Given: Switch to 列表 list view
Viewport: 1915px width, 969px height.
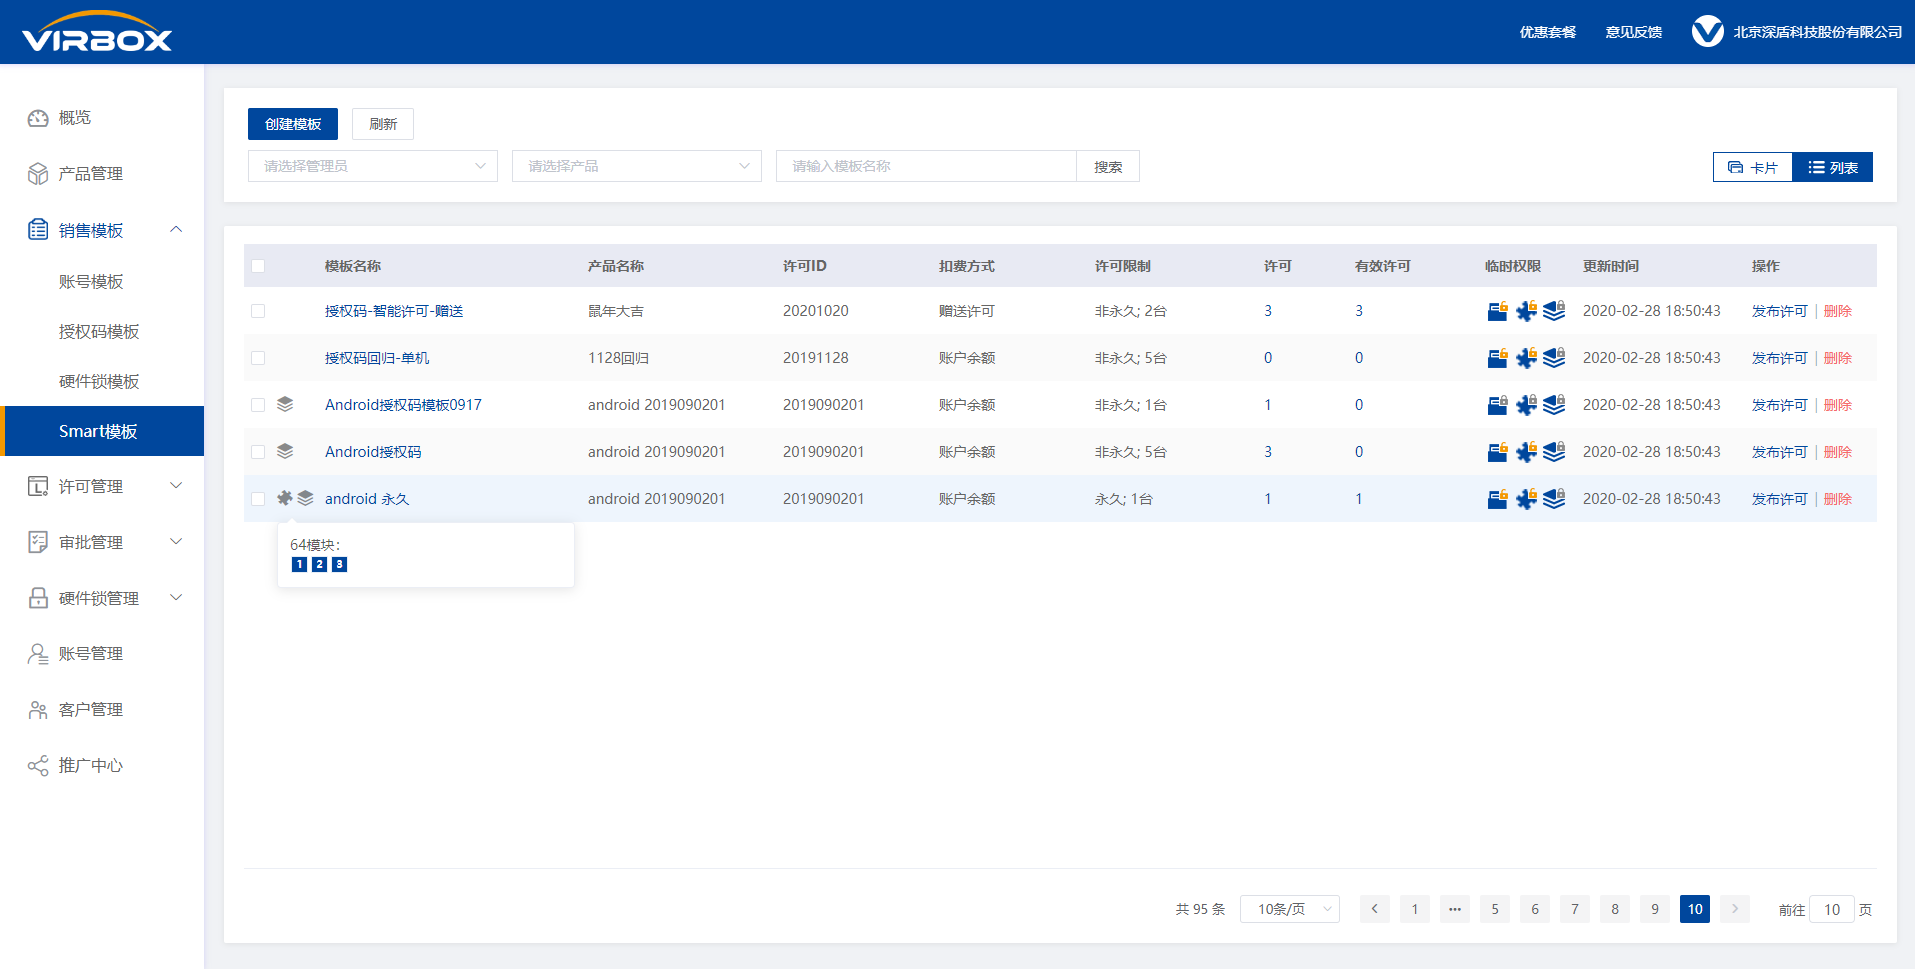Looking at the screenshot, I should (1833, 167).
